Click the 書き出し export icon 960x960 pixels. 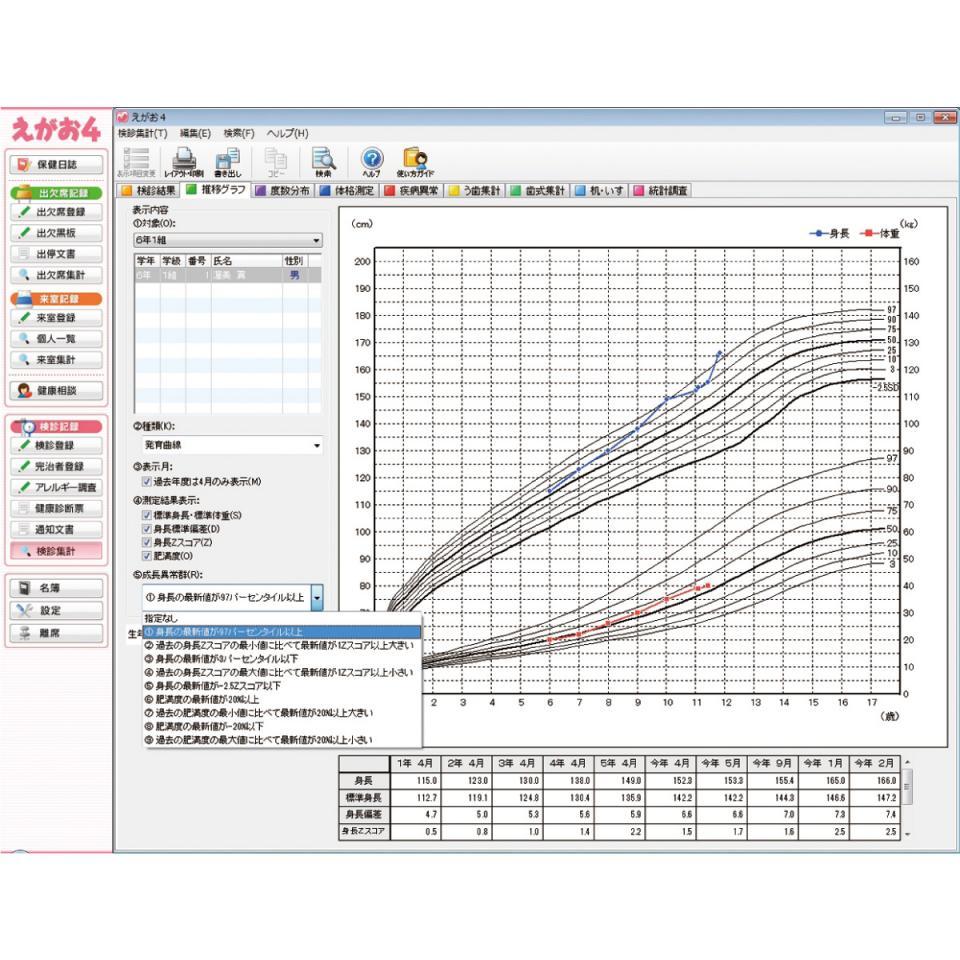point(228,162)
